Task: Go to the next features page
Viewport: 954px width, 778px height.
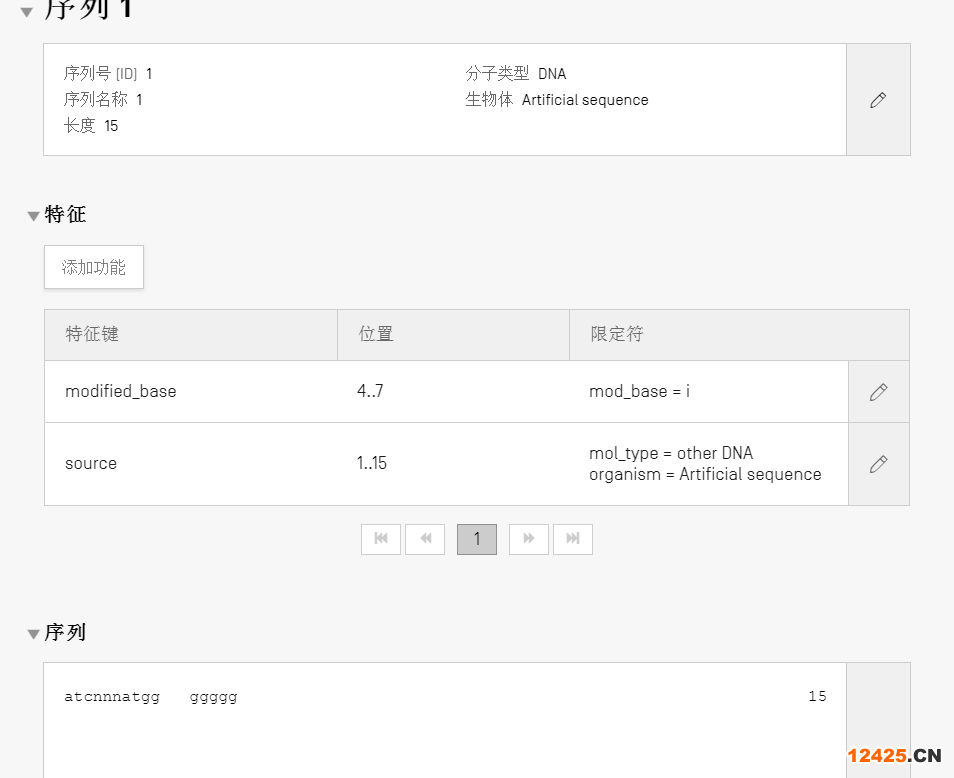Action: [529, 539]
